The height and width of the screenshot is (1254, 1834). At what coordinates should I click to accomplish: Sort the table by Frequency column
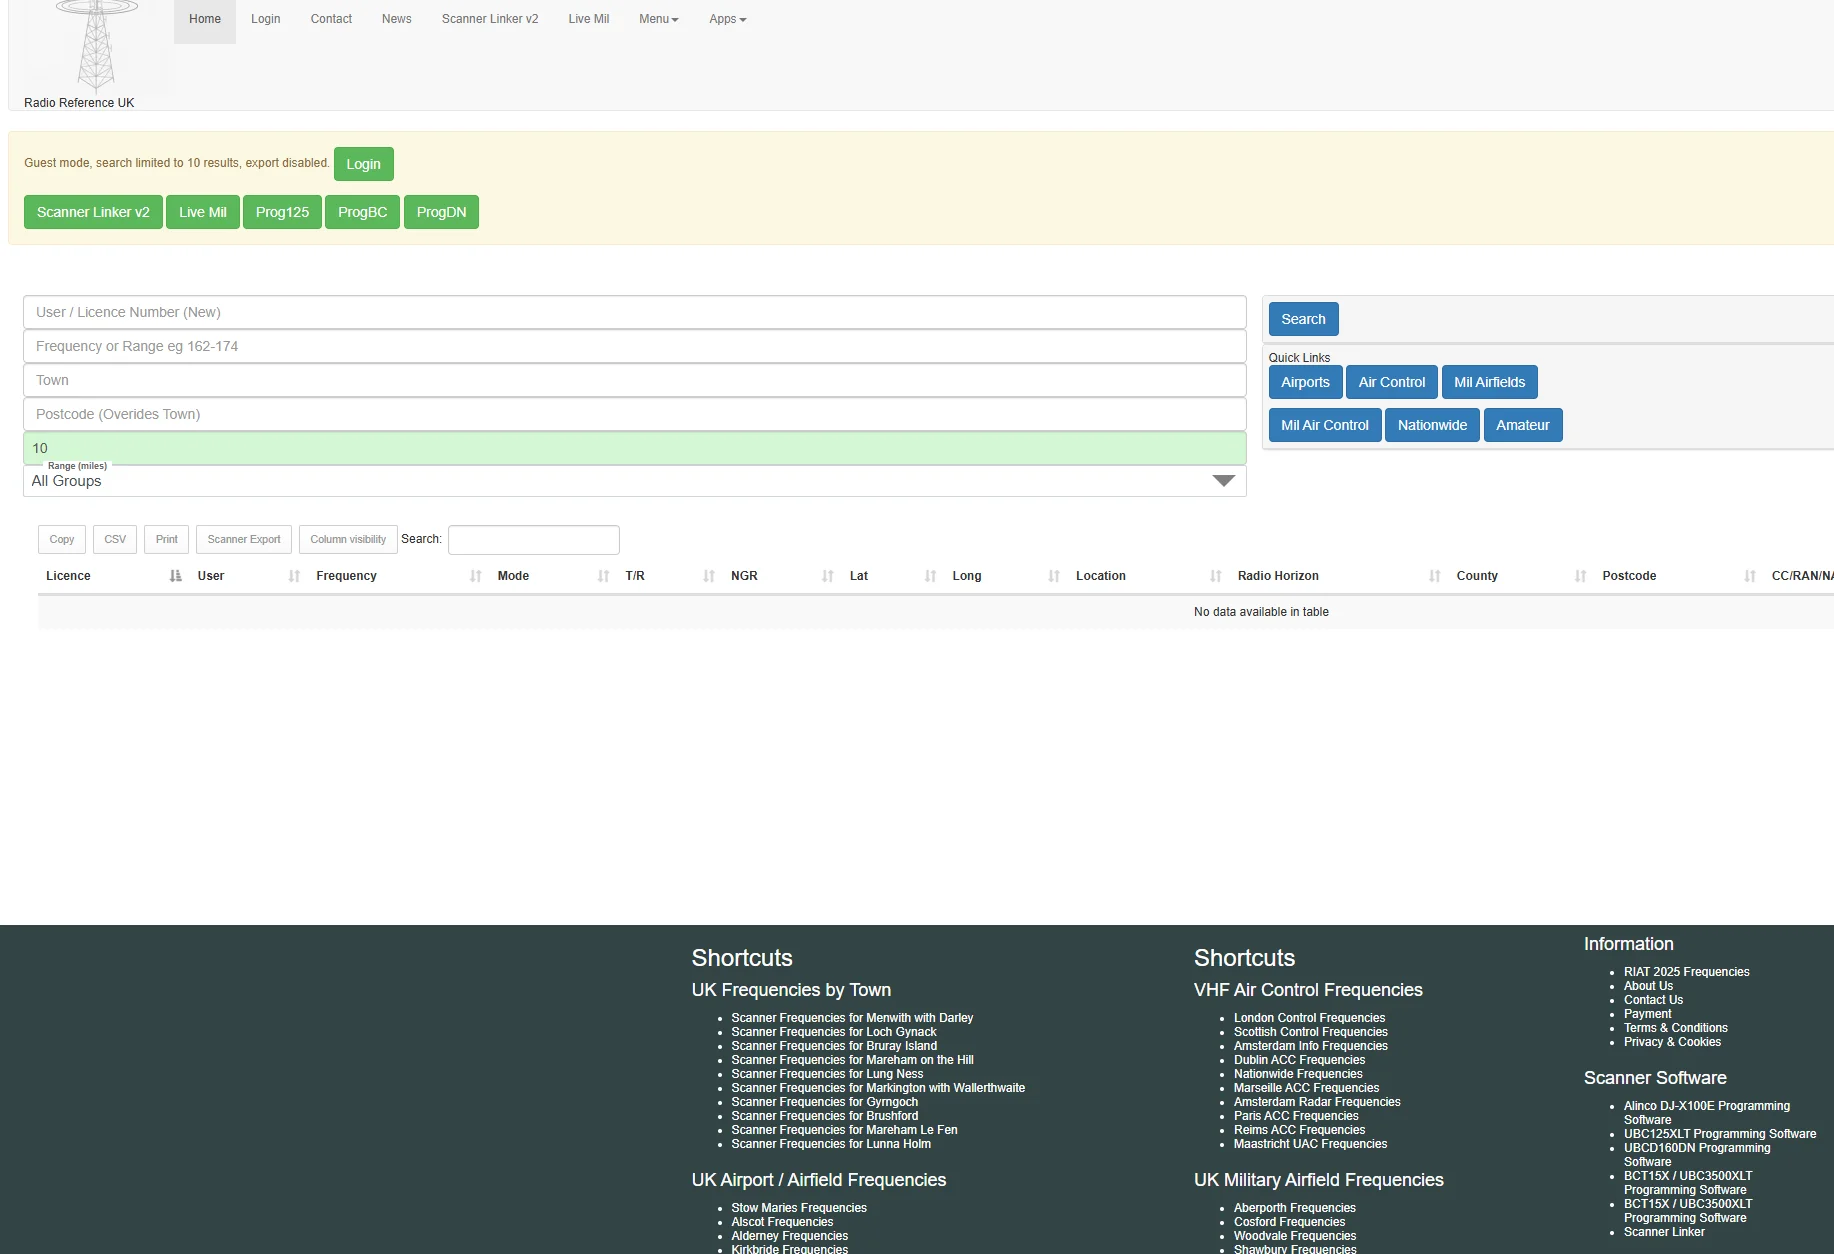347,576
